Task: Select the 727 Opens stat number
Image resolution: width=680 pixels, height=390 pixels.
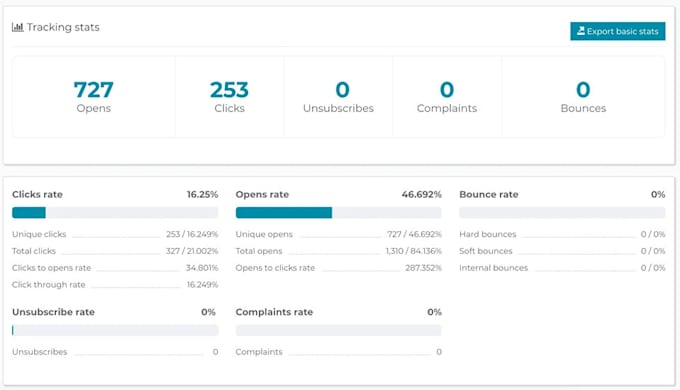Action: coord(94,90)
